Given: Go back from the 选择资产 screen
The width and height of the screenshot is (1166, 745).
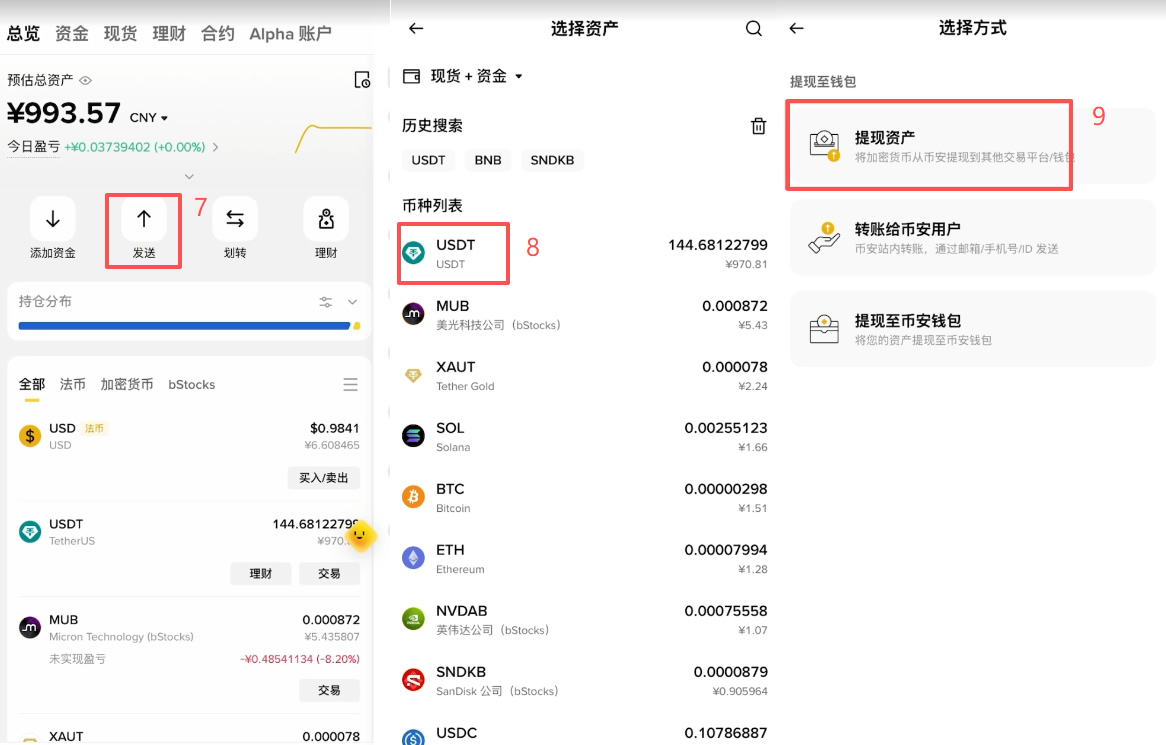Looking at the screenshot, I should [x=416, y=28].
